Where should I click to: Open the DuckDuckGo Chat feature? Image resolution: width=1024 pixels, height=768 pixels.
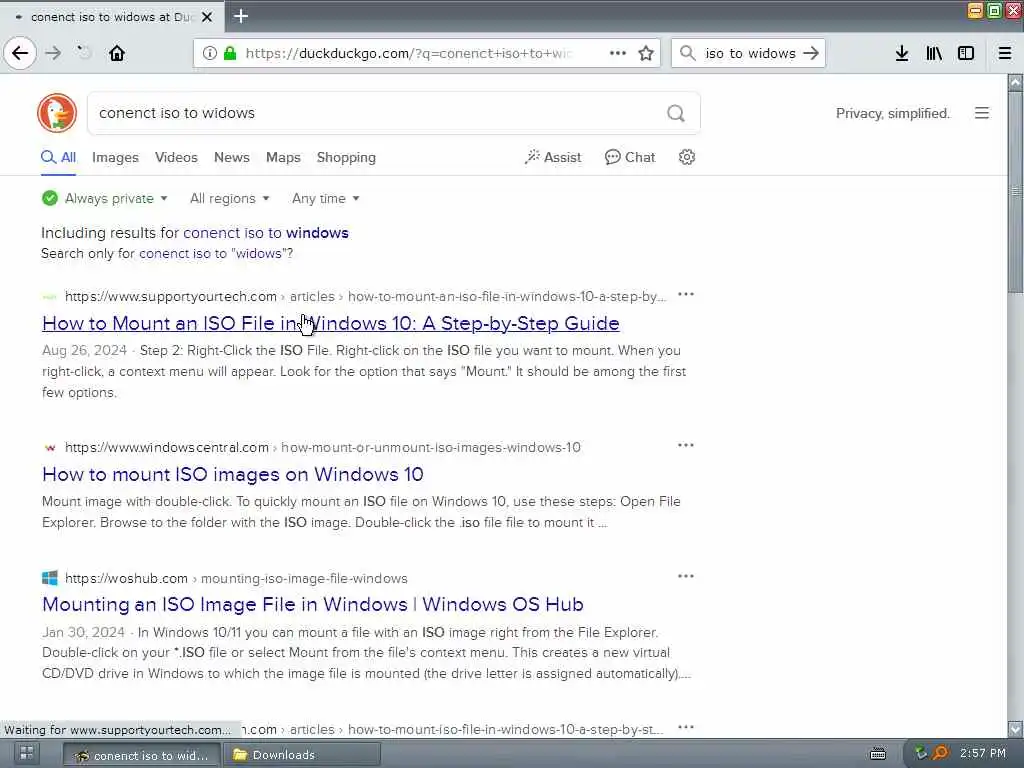point(630,157)
